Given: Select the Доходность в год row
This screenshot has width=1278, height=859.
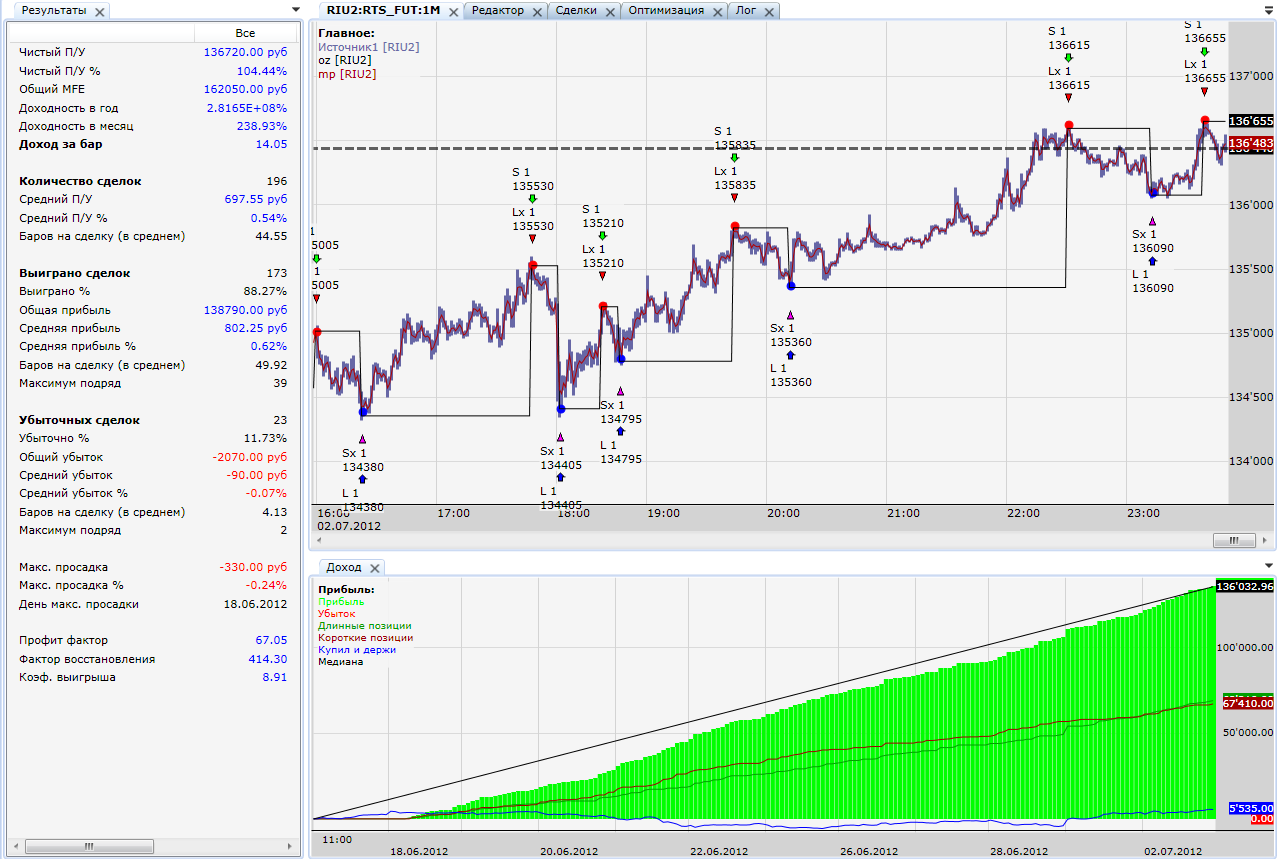Looking at the screenshot, I should coord(153,108).
